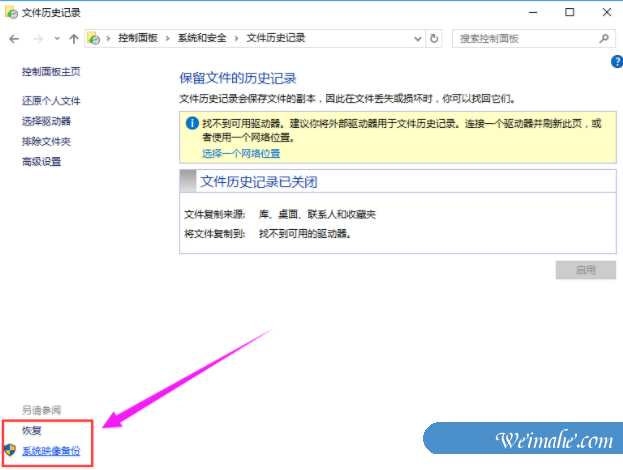Open 排除文件夹 link
The image size is (623, 470).
46,141
